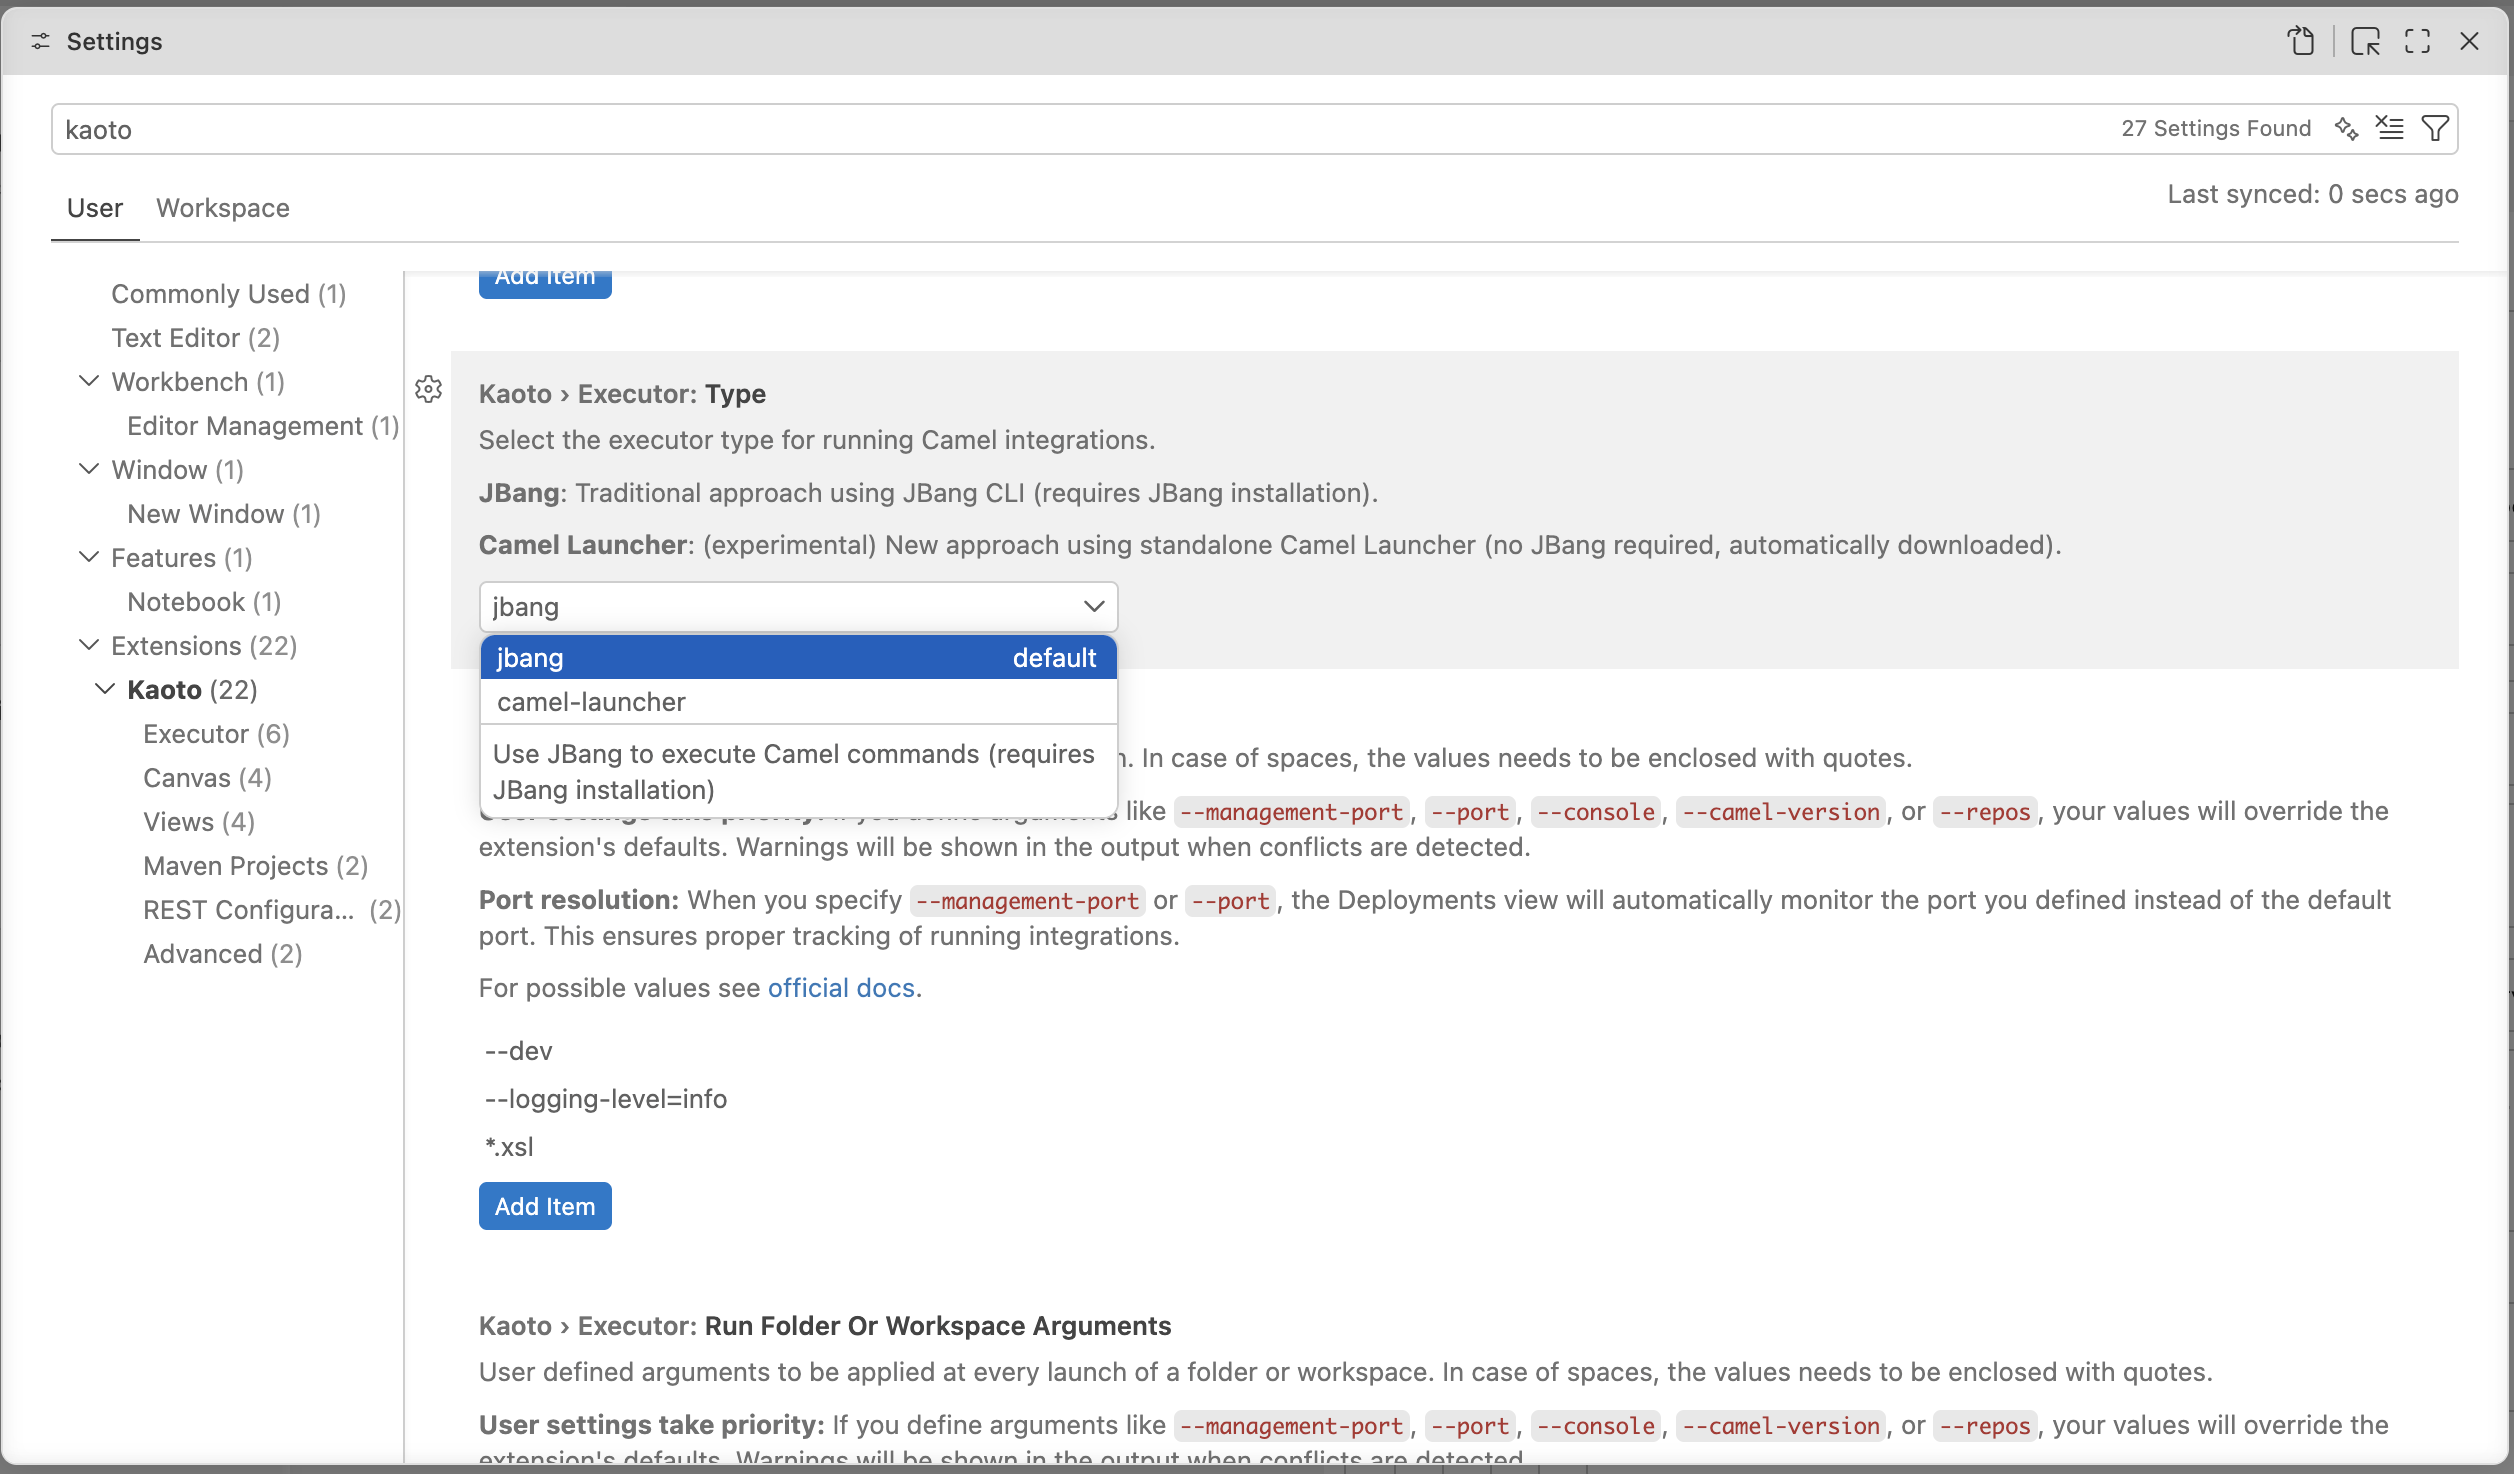Select New Window tree item
This screenshot has width=2514, height=1474.
224,514
